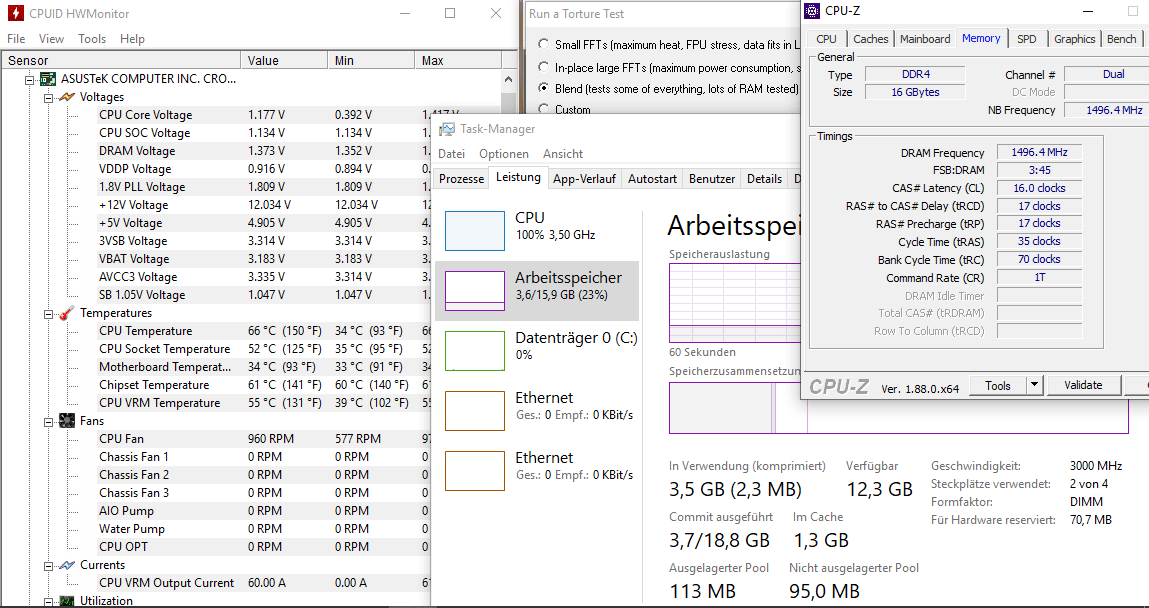Image resolution: width=1149 pixels, height=608 pixels.
Task: Select the Small FFTs radio option
Action: (x=543, y=45)
